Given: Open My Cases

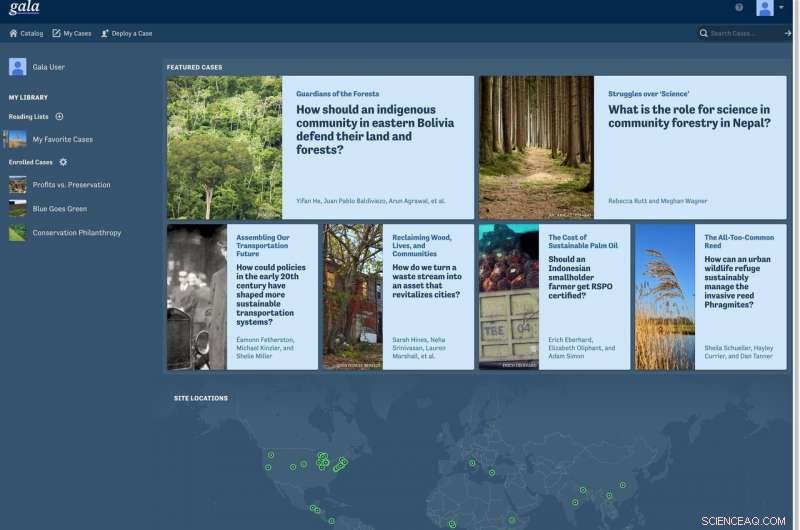Looking at the screenshot, I should click(x=72, y=33).
